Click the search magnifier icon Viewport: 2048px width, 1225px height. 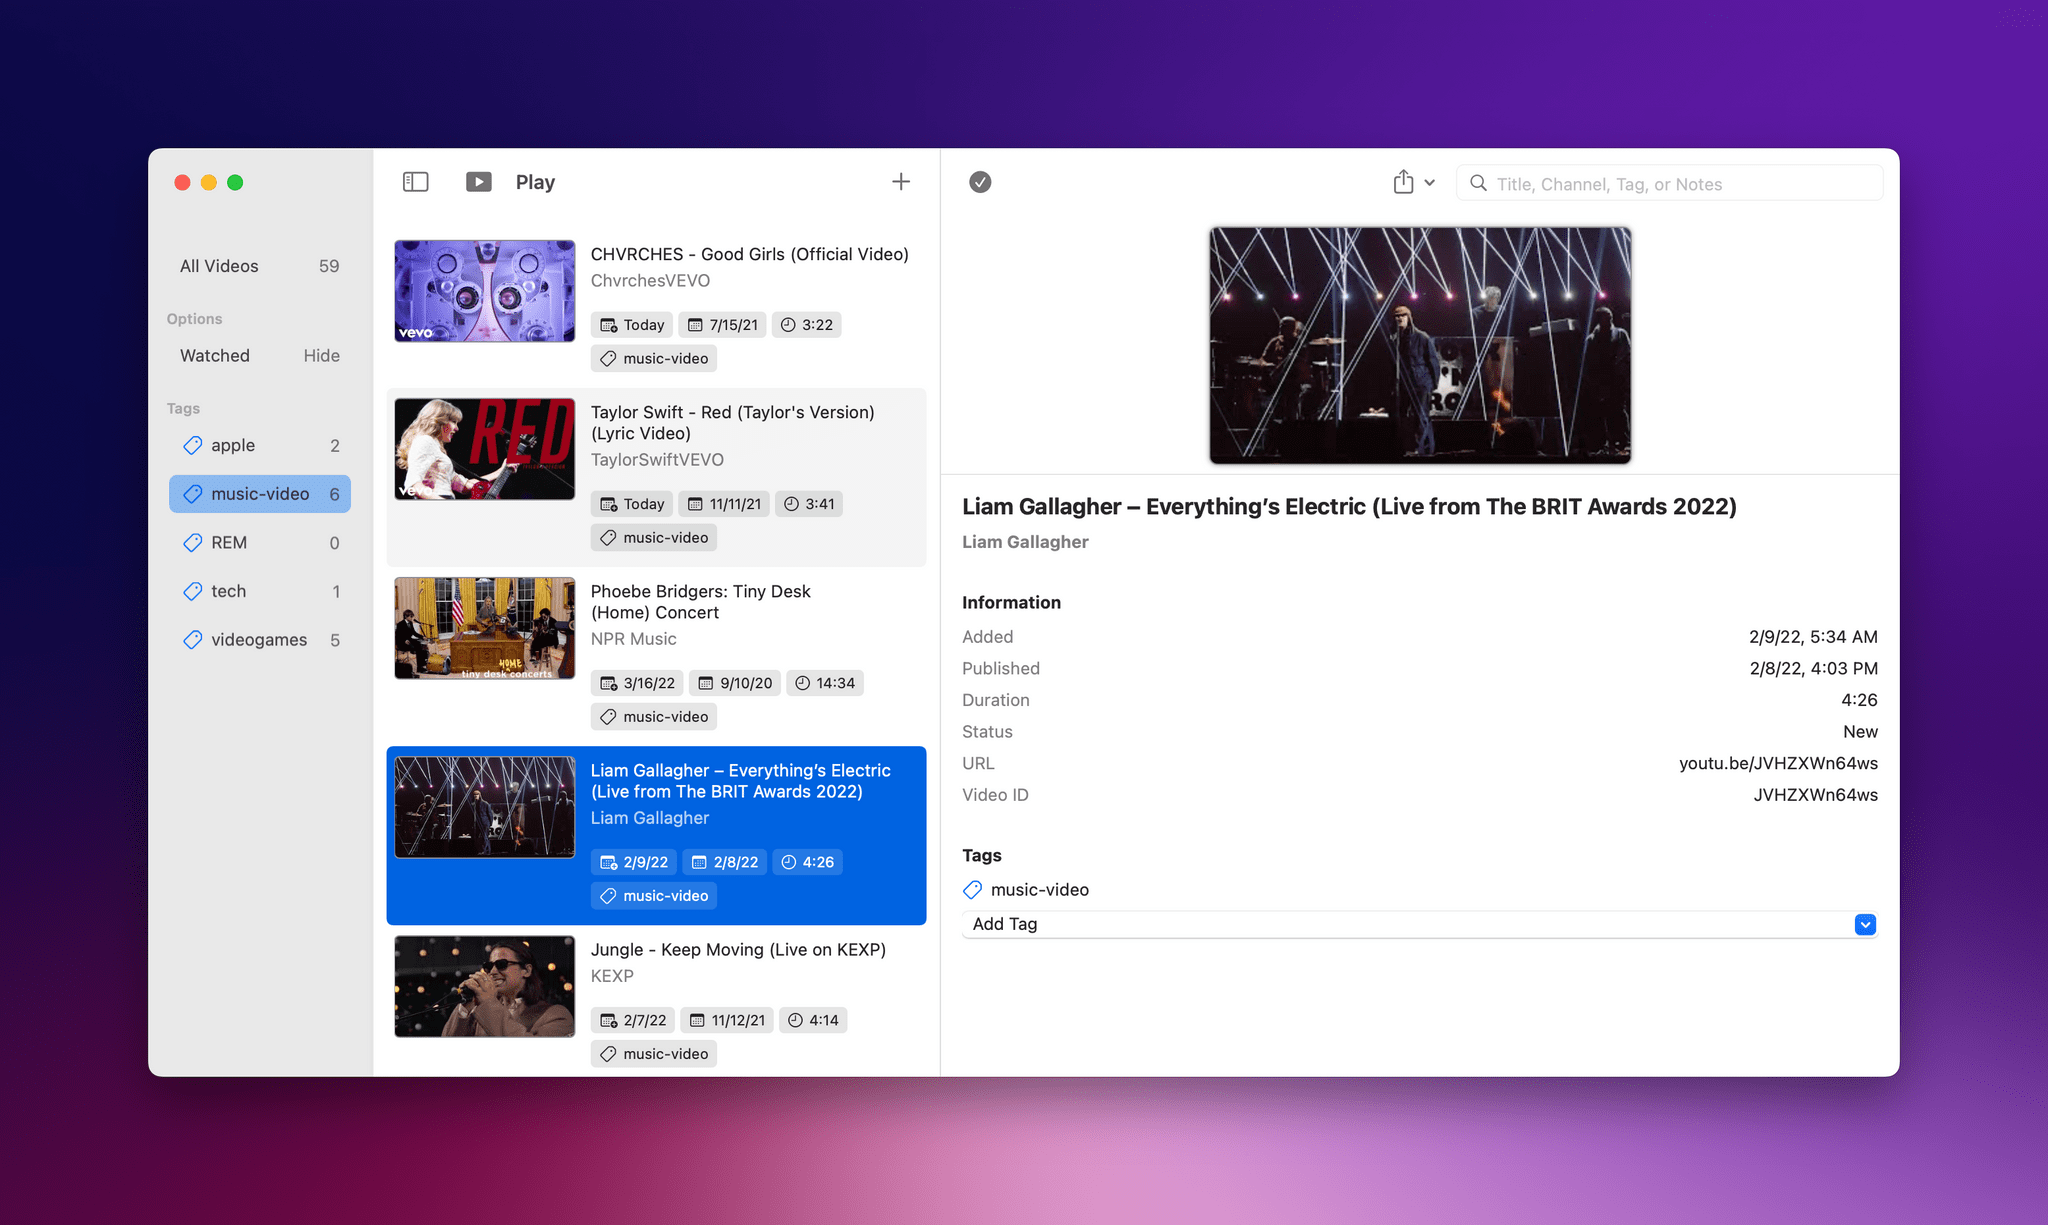pyautogui.click(x=1478, y=182)
